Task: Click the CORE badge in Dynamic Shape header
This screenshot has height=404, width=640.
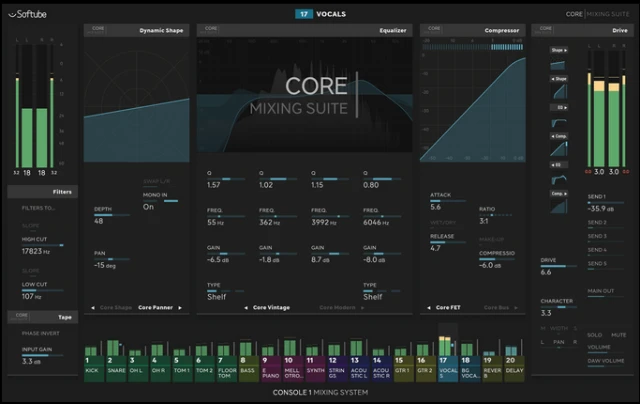Action: pos(98,29)
